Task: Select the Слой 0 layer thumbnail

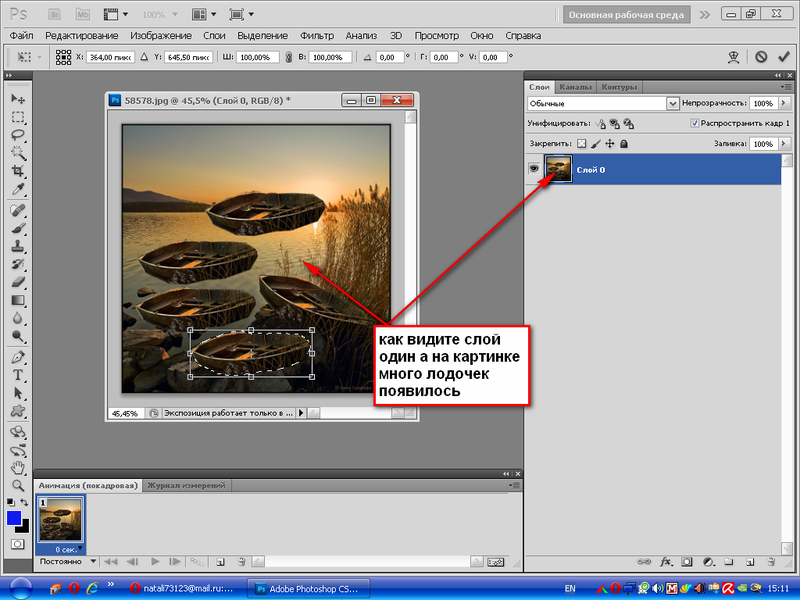Action: (557, 169)
